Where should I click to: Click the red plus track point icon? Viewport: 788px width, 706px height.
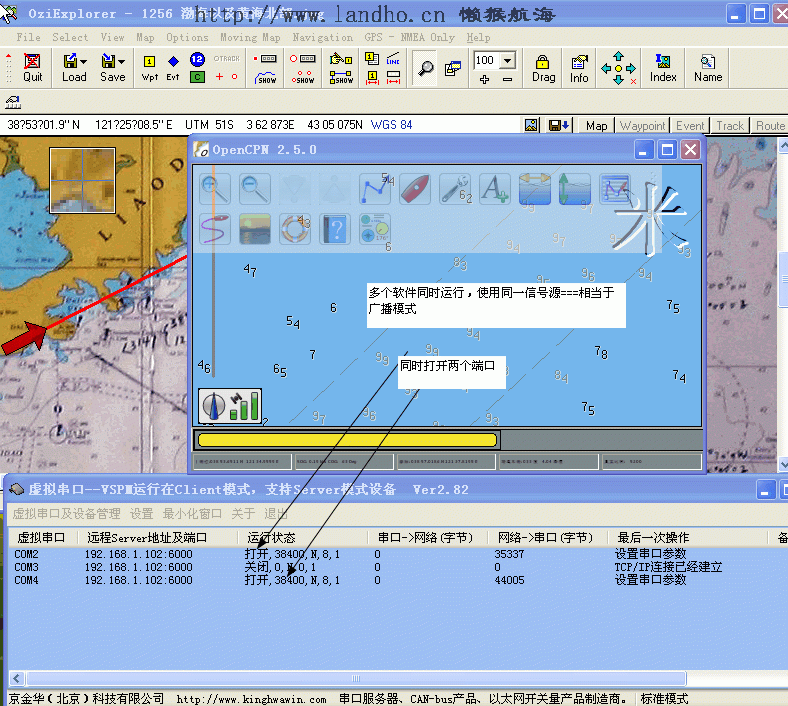tap(219, 76)
